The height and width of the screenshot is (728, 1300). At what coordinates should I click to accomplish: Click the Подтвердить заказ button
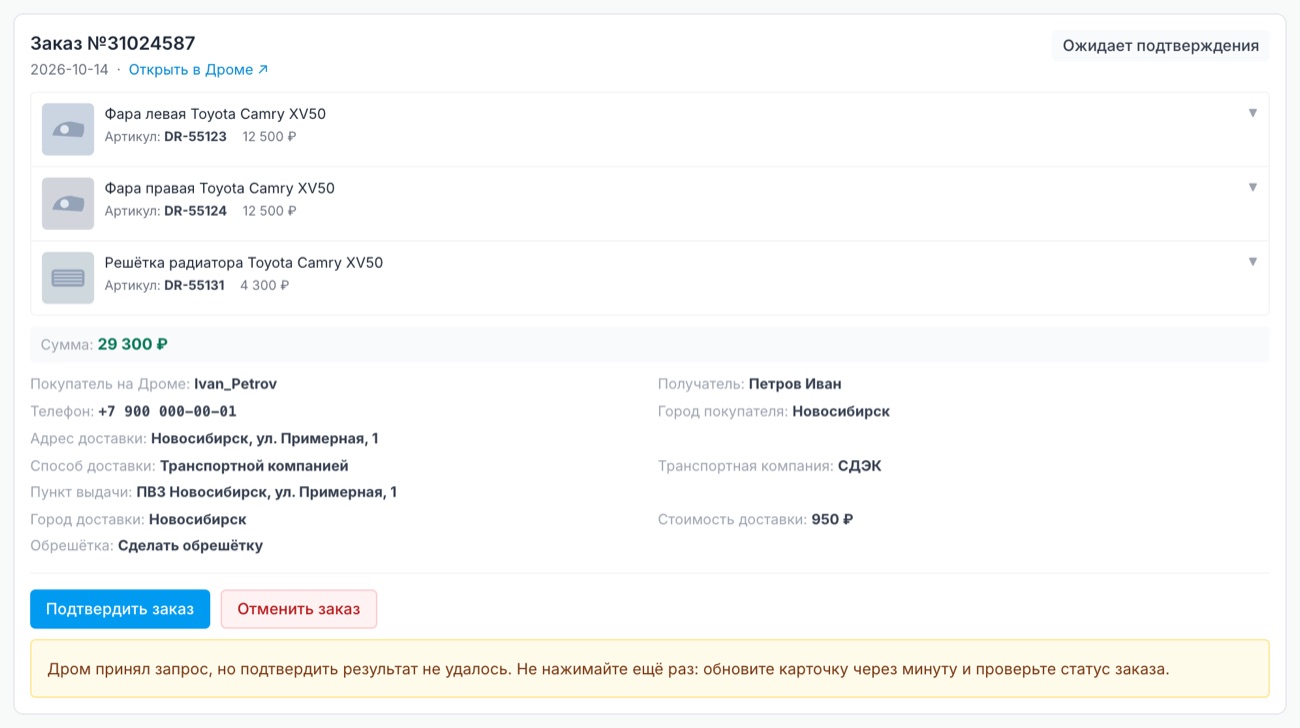pos(120,609)
